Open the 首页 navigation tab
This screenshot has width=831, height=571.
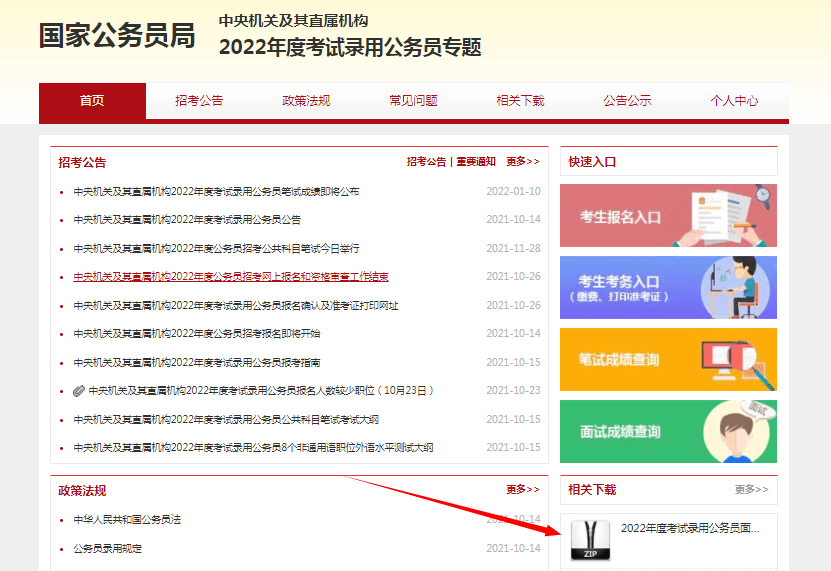coord(92,101)
